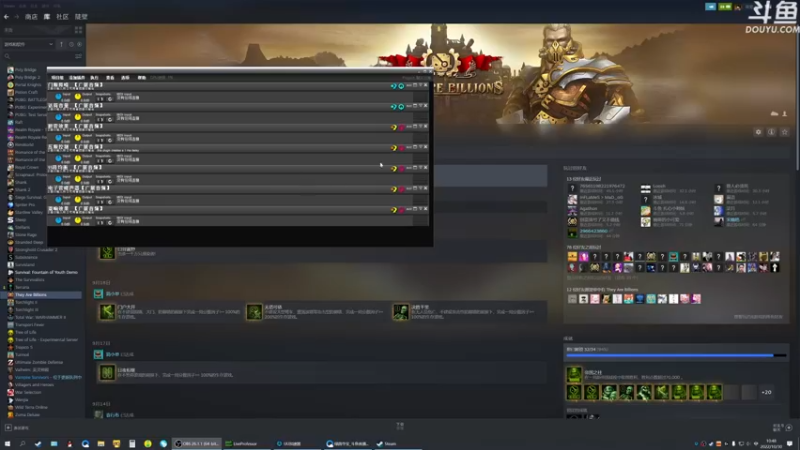Toggle the ready-to-play filter in sidebar

point(79,44)
